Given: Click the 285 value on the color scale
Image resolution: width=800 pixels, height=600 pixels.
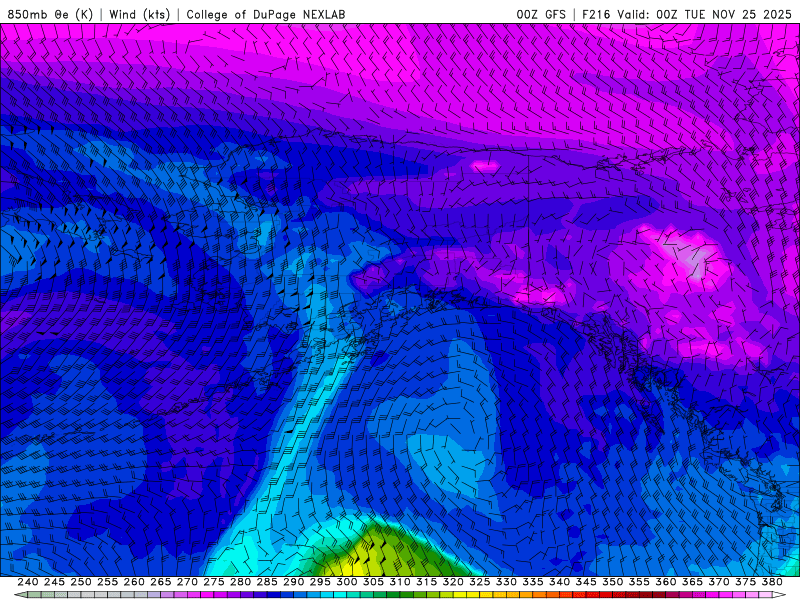Looking at the screenshot, I should click(267, 582).
